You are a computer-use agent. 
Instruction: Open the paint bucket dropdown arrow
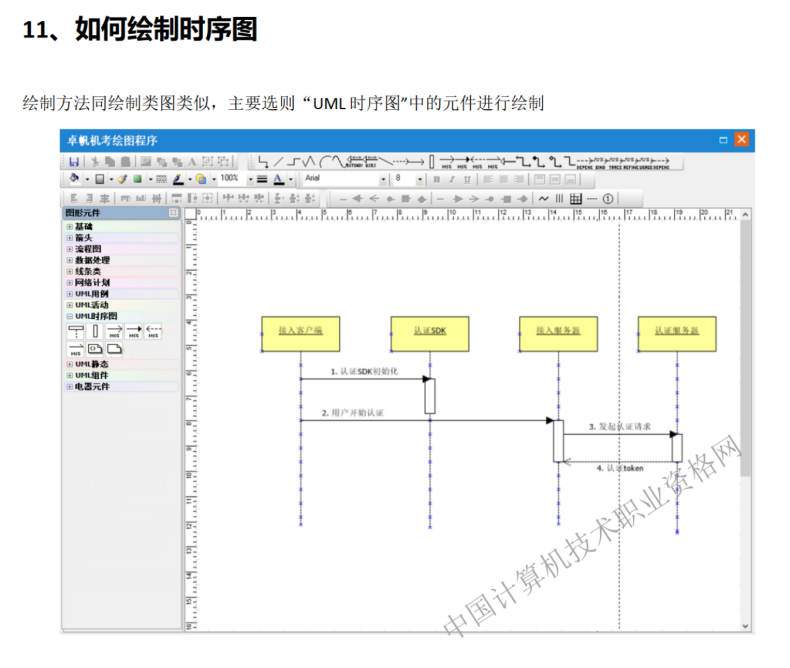click(x=87, y=179)
